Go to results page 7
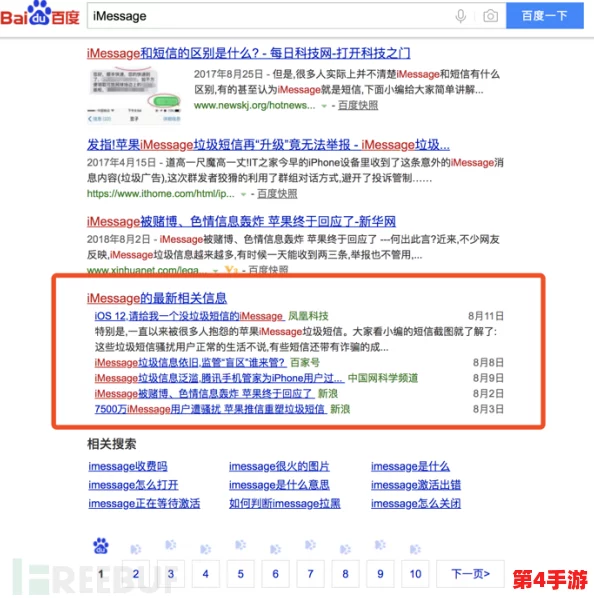594x598 pixels. click(x=310, y=574)
